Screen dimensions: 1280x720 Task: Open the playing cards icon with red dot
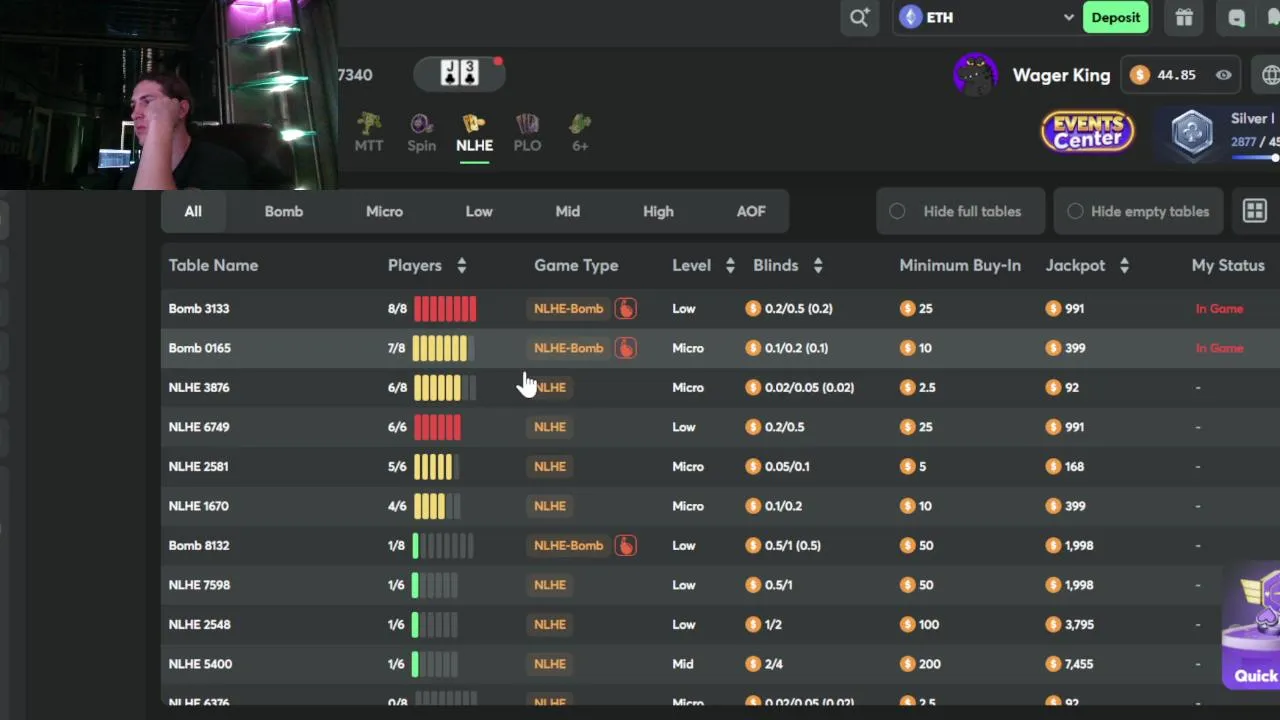460,73
